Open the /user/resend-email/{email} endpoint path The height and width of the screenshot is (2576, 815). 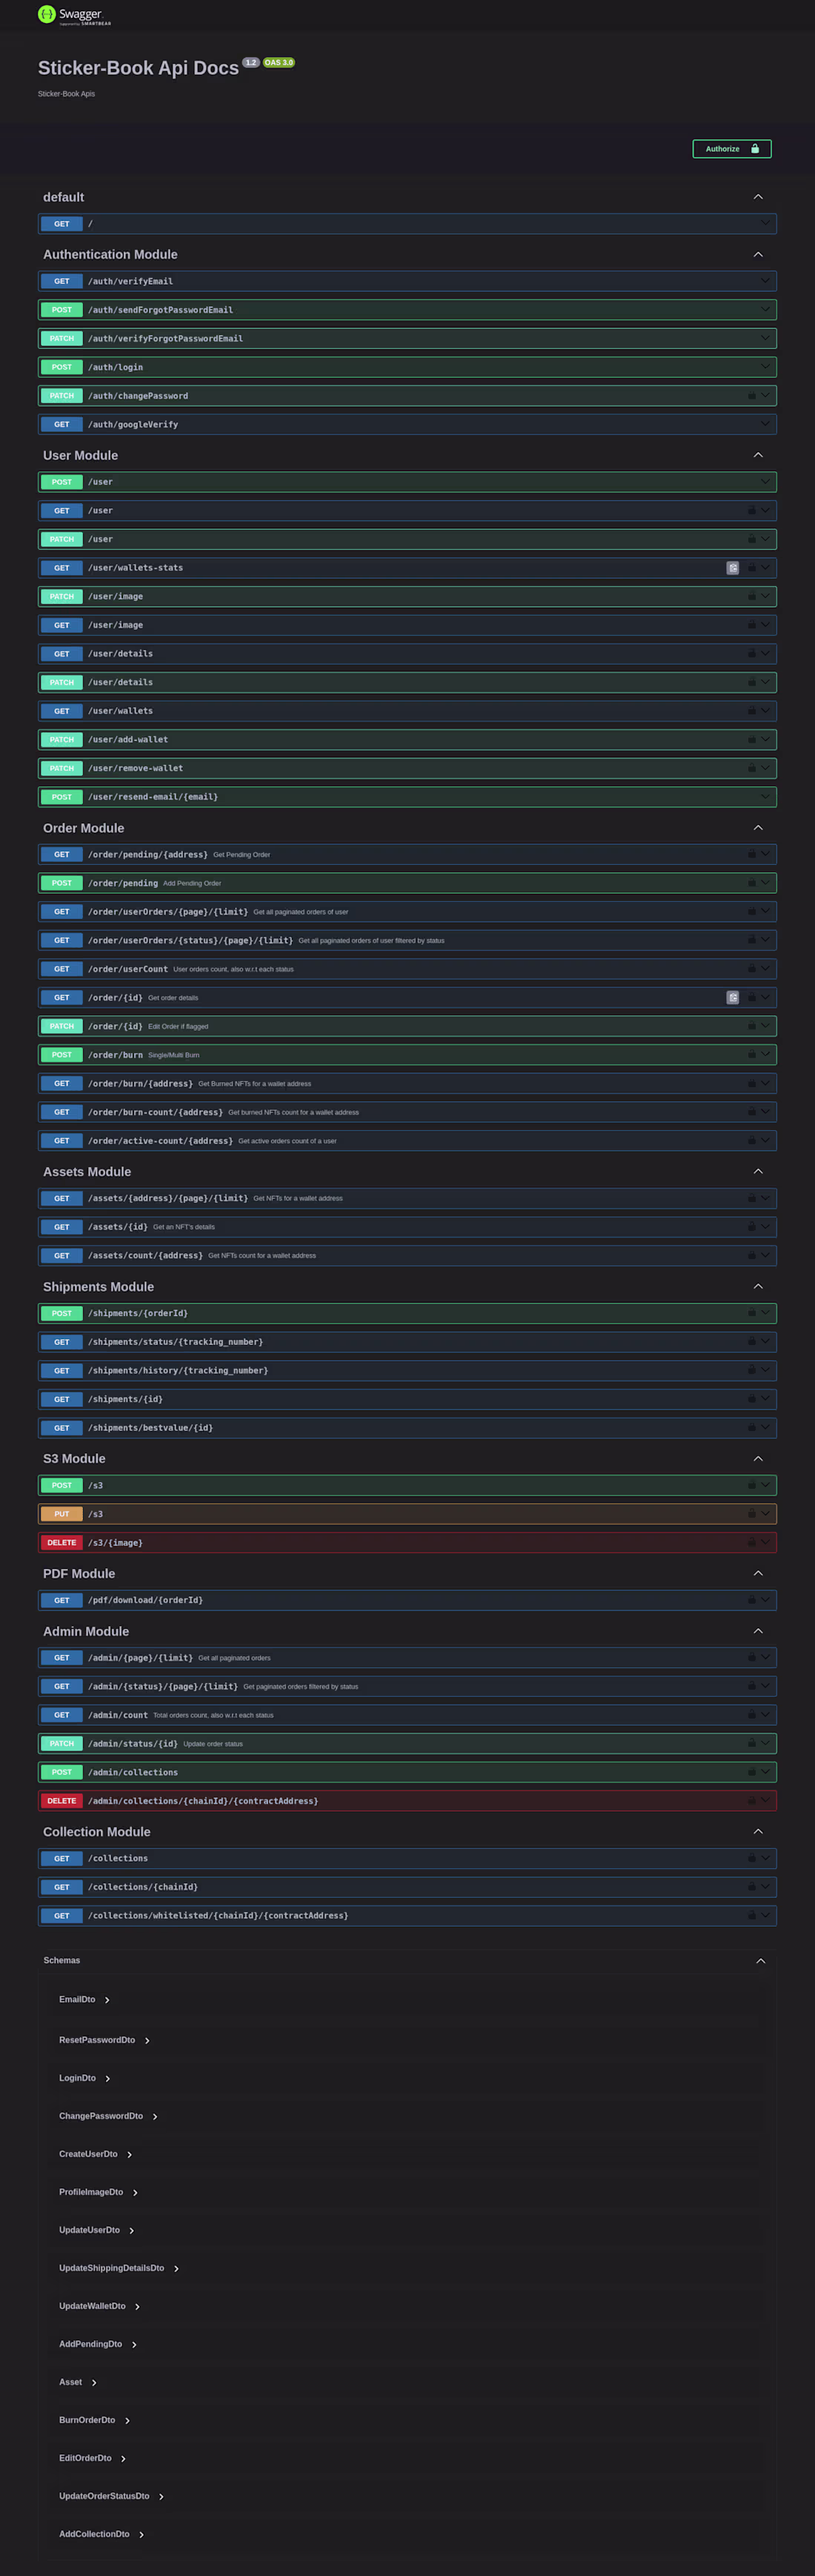pos(153,797)
